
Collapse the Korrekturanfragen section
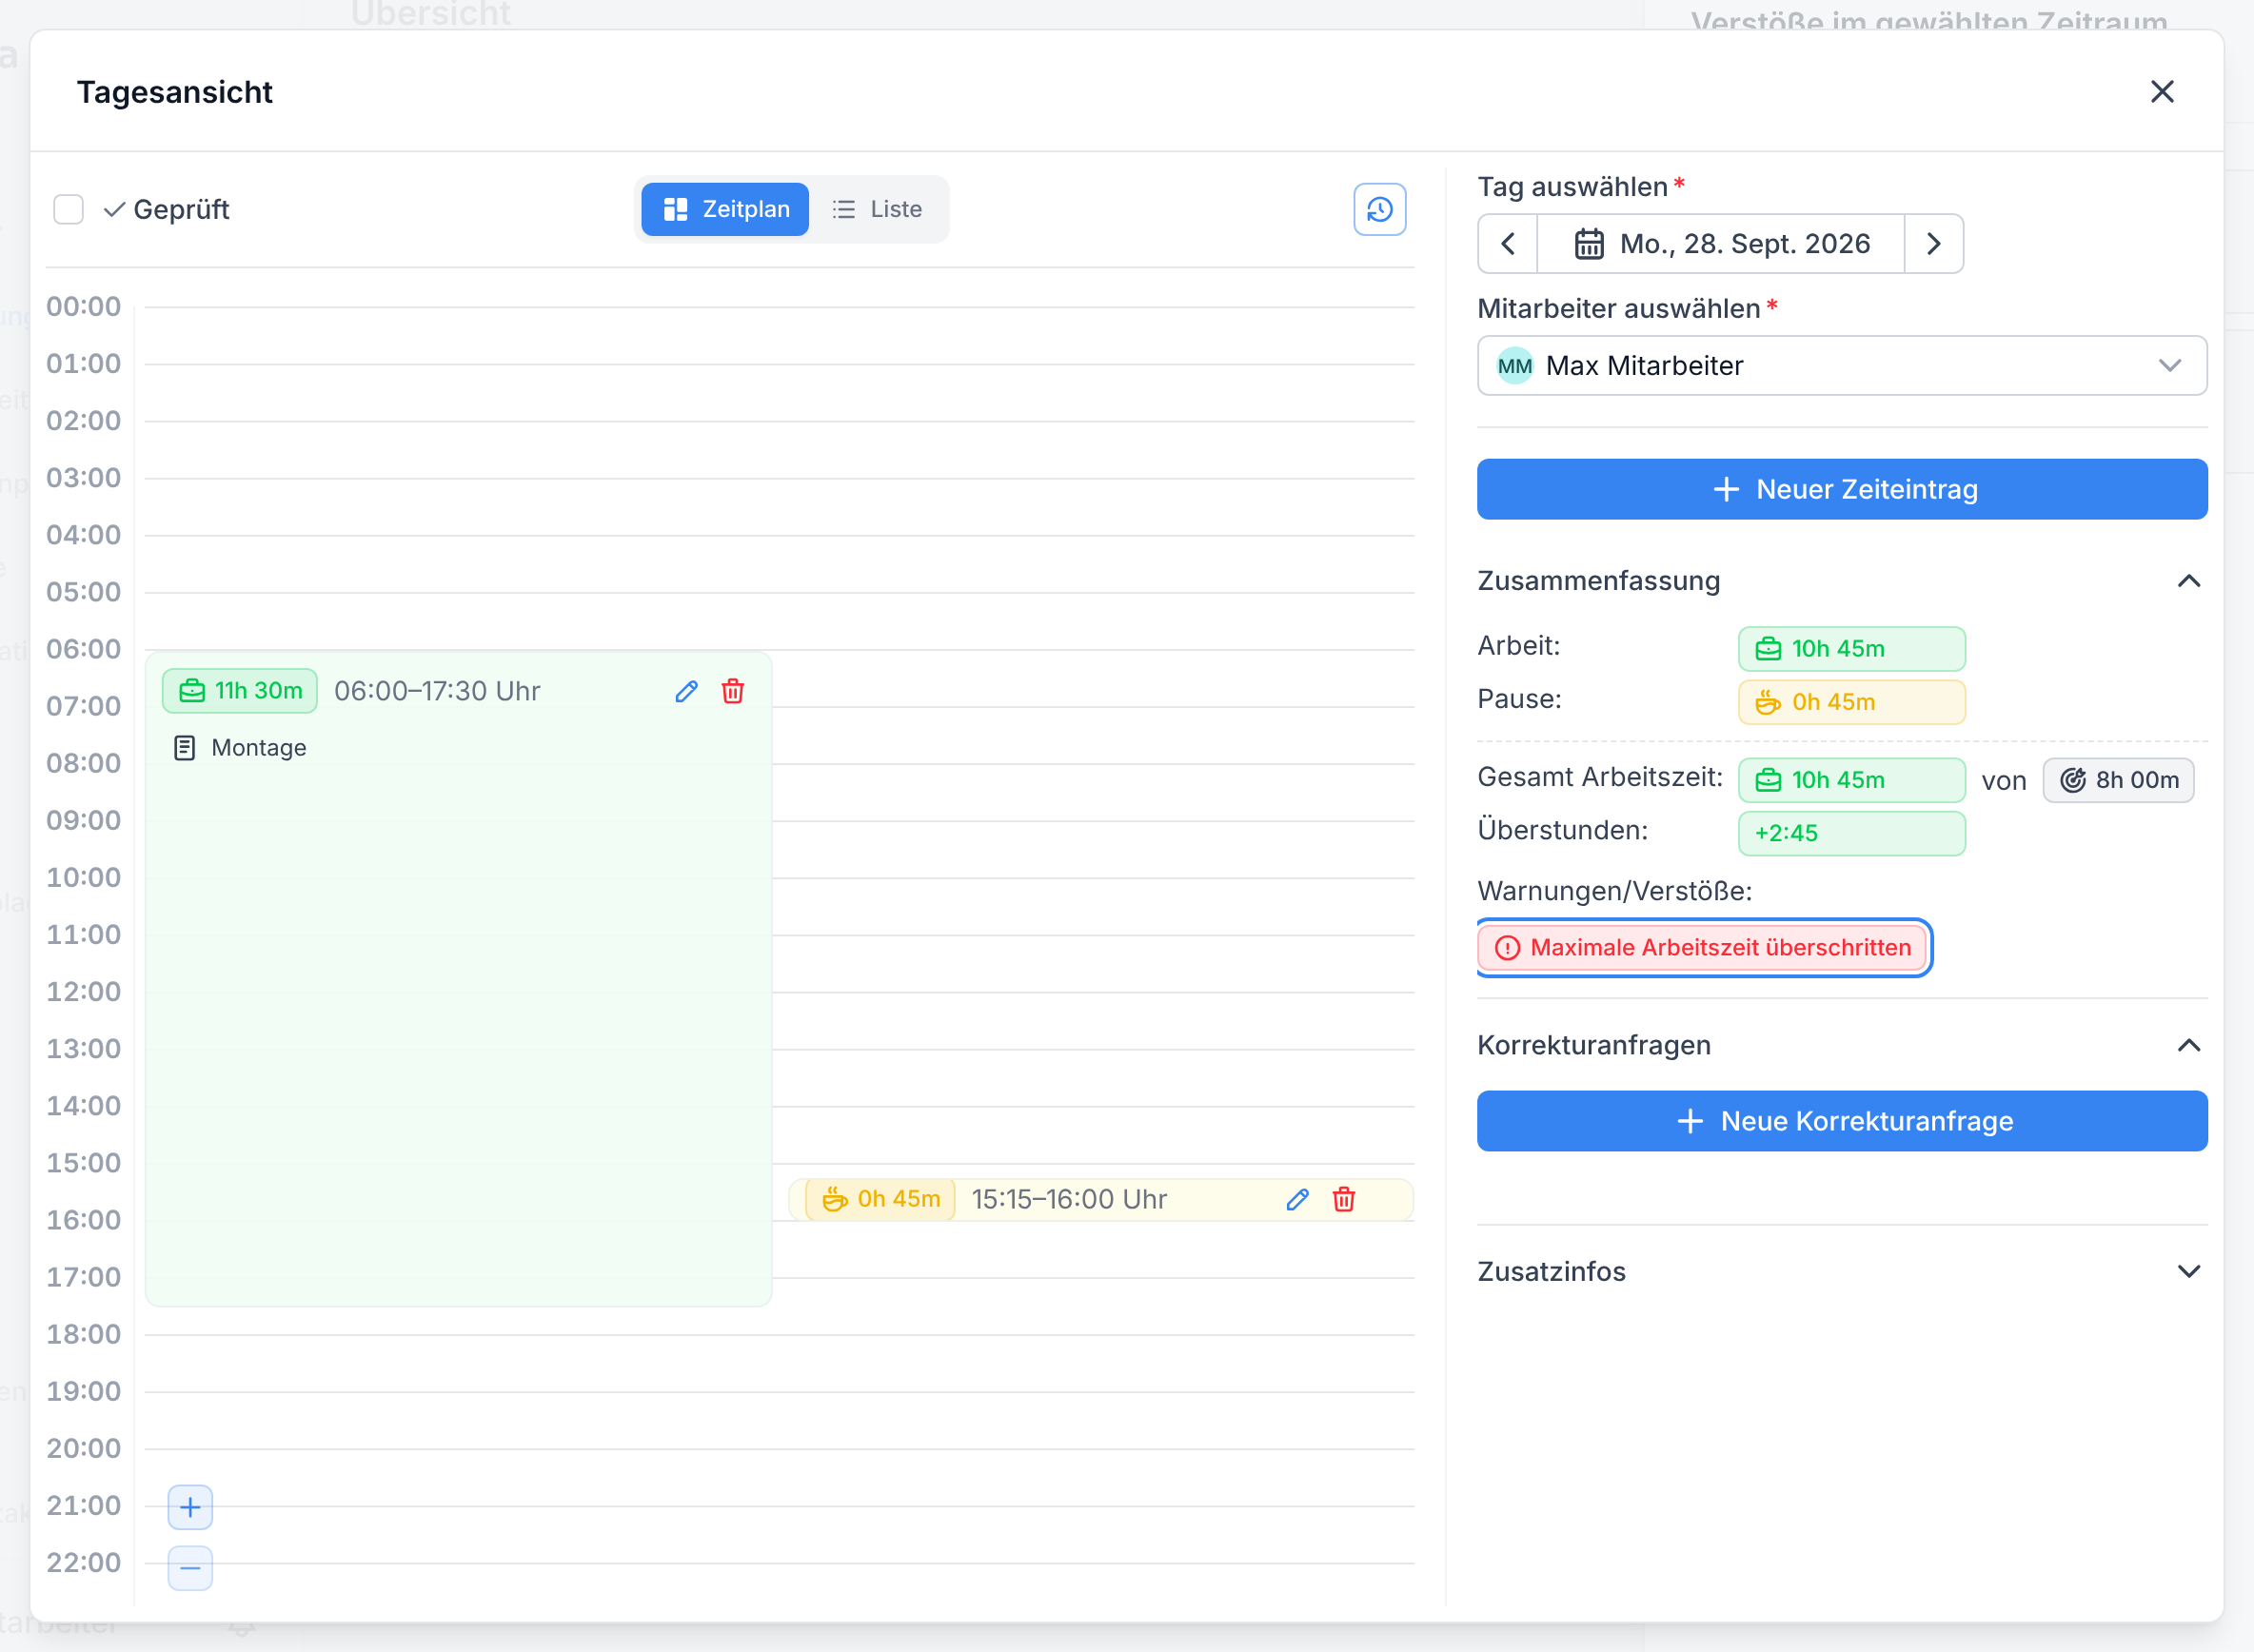(2188, 1045)
